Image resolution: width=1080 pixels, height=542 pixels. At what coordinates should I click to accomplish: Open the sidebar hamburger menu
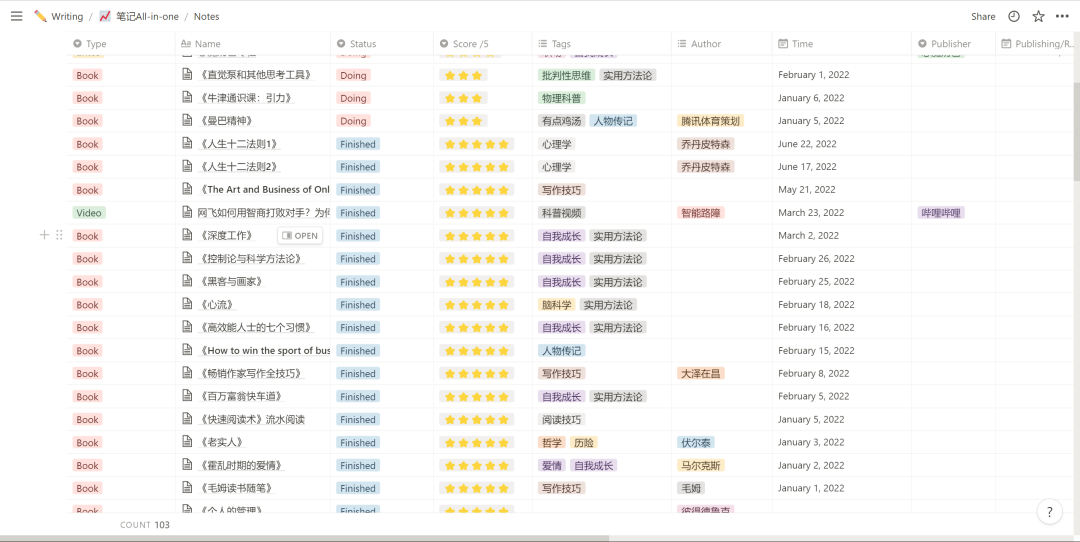17,17
